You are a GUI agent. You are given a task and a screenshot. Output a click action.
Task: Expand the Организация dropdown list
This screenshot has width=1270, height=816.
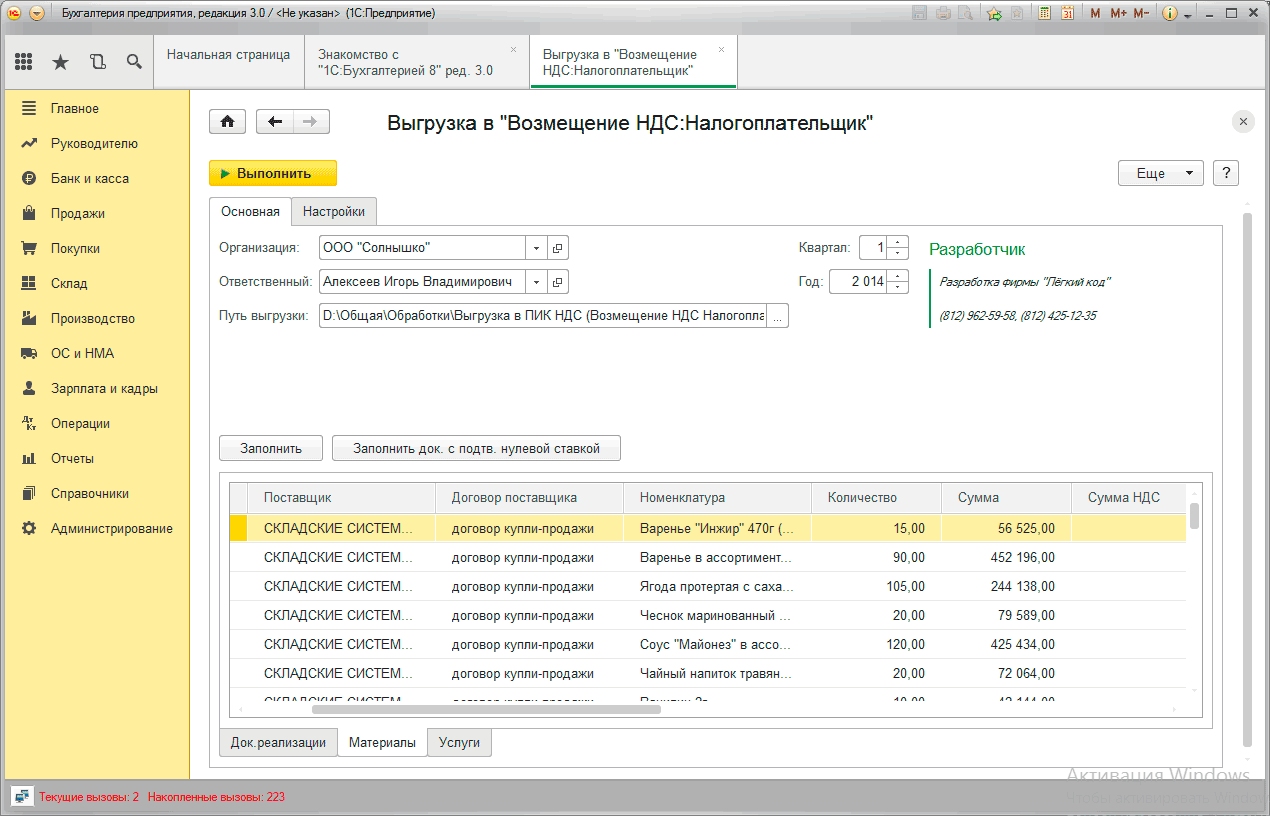pyautogui.click(x=537, y=248)
